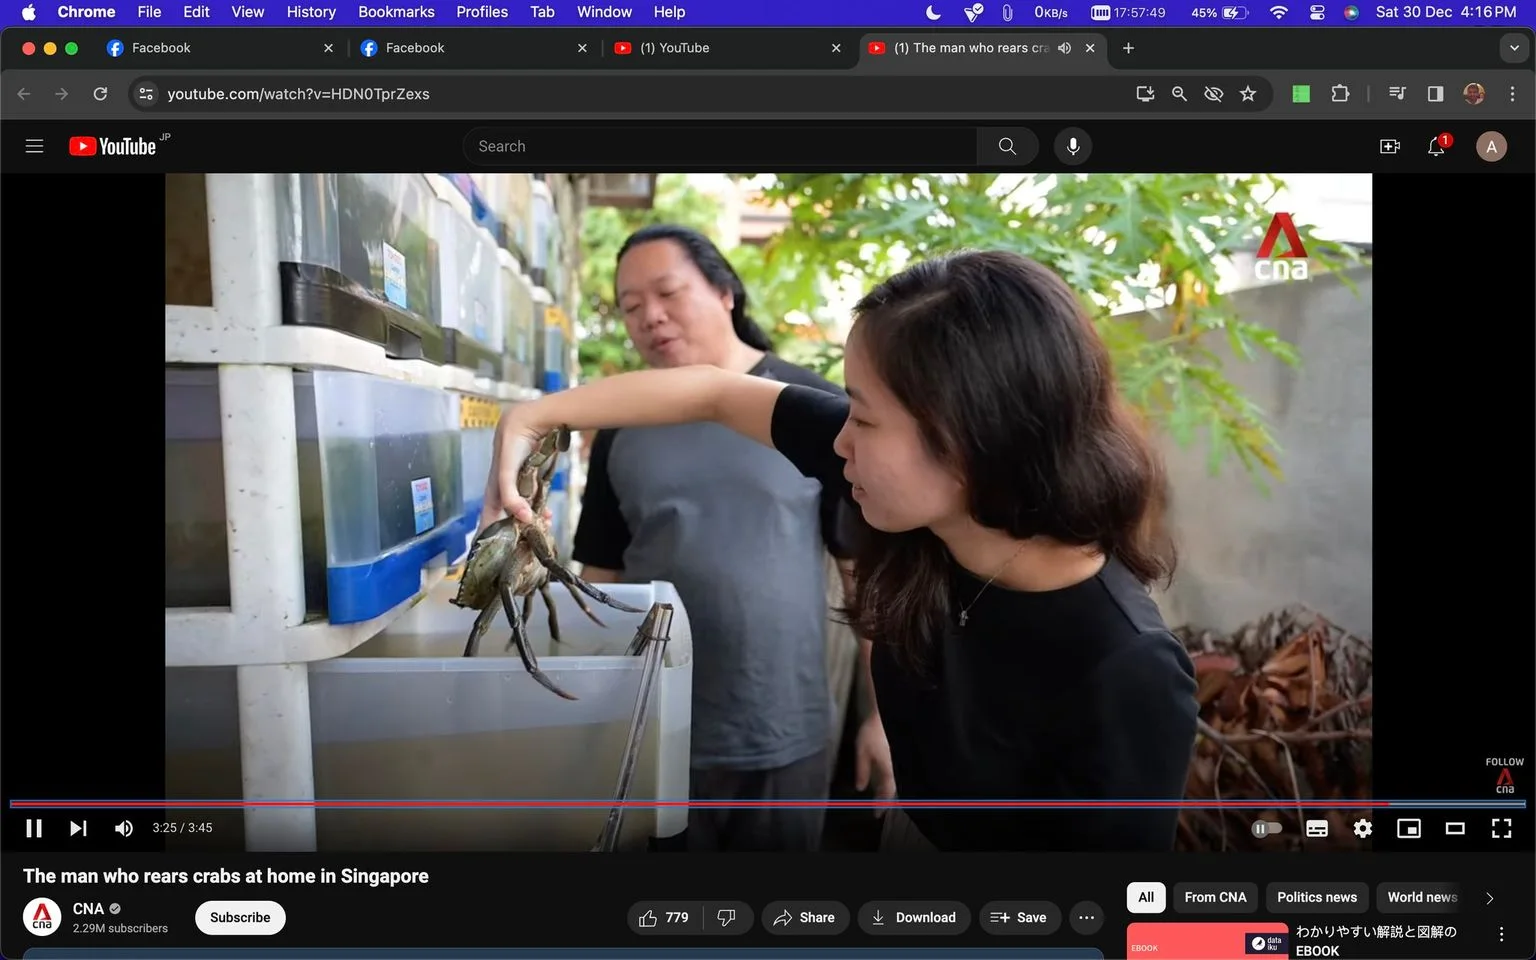Show more category chips arrow
This screenshot has width=1536, height=960.
1489,898
